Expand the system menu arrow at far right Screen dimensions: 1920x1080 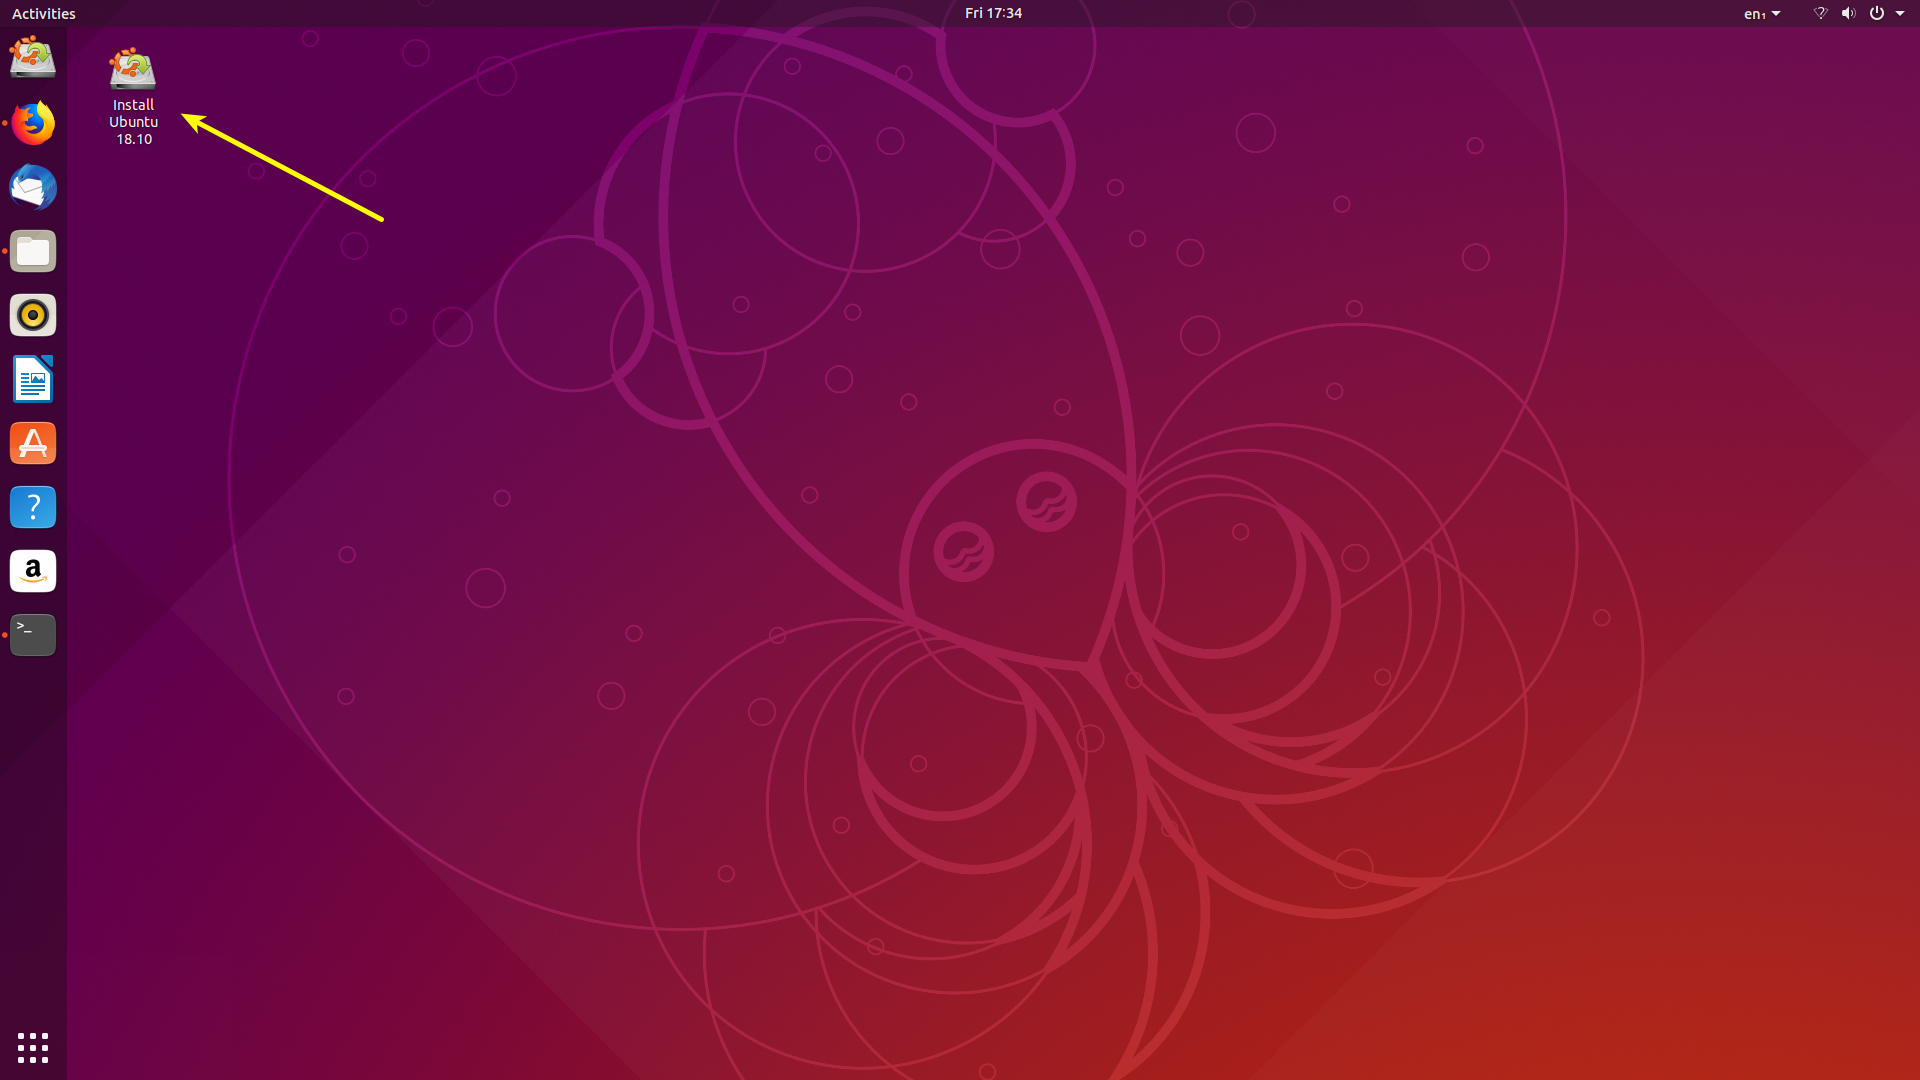[1900, 13]
